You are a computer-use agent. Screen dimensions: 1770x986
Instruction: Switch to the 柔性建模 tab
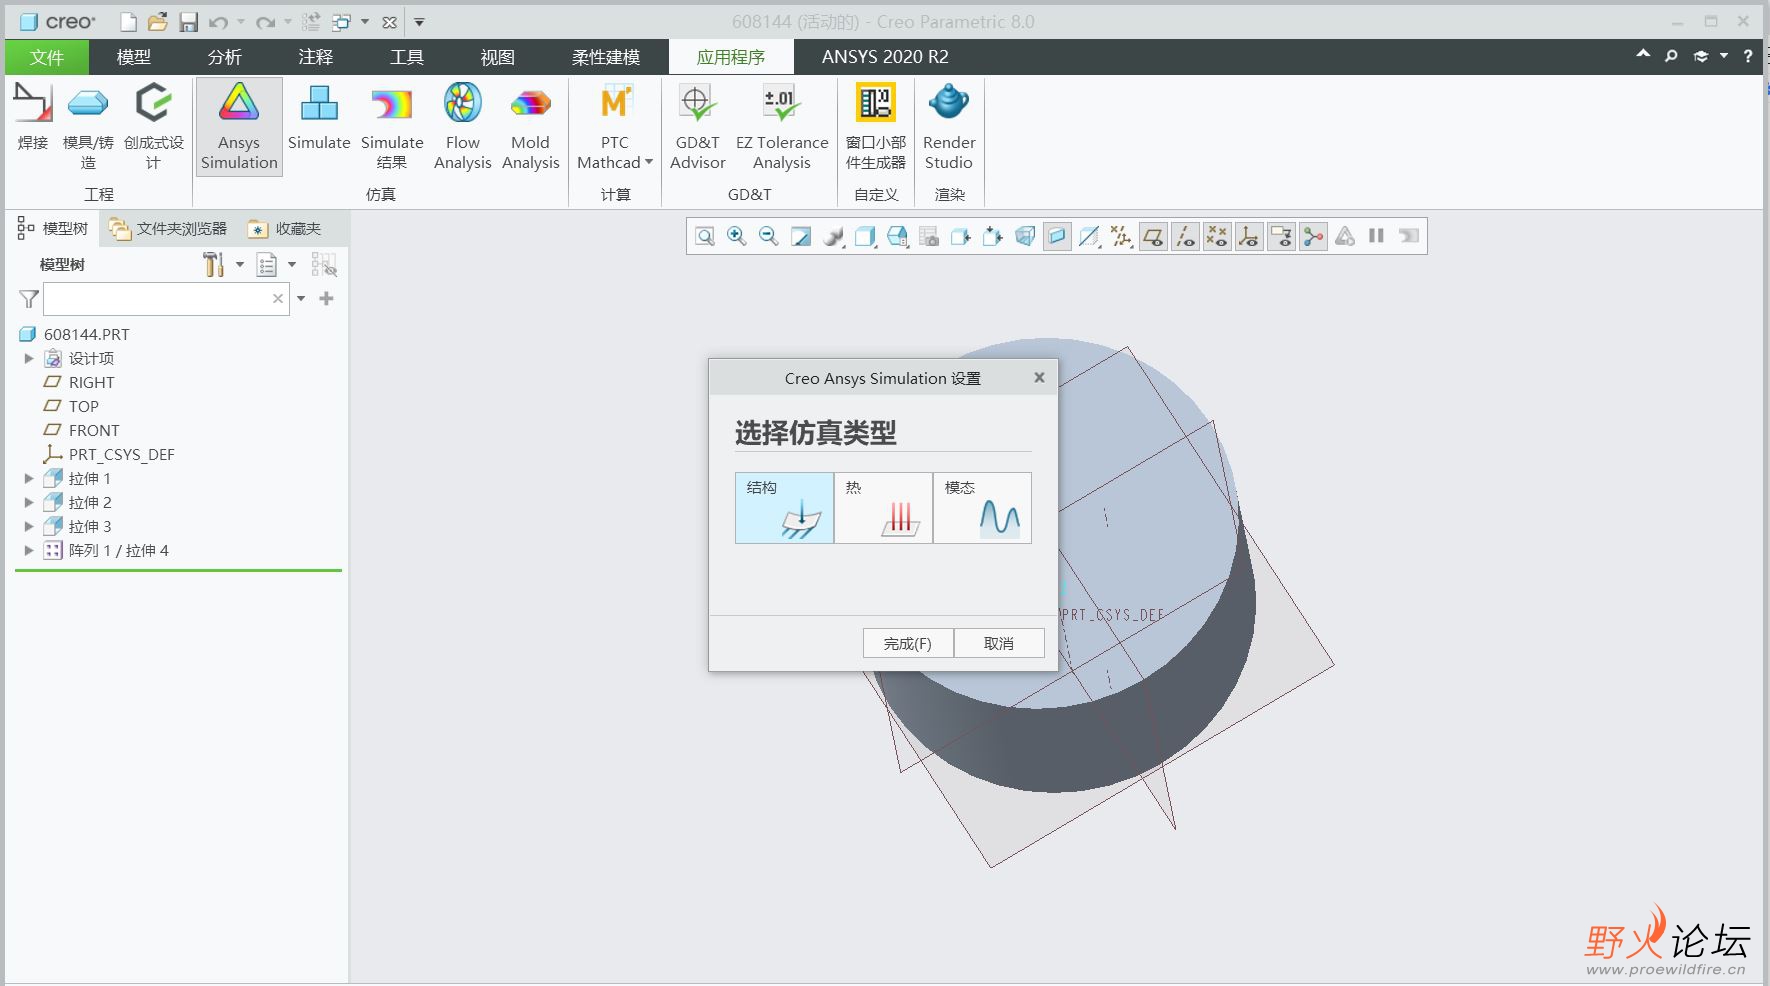tap(606, 57)
